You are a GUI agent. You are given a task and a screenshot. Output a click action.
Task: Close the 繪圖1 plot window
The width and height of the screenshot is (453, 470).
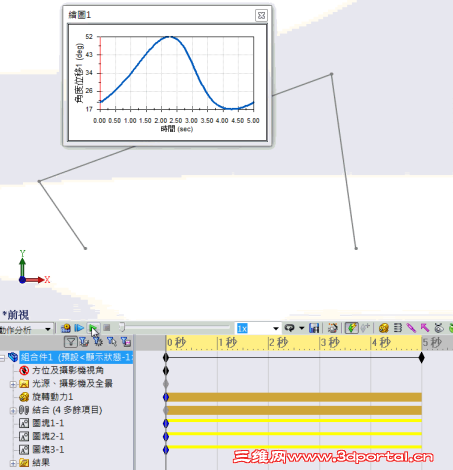pos(261,15)
